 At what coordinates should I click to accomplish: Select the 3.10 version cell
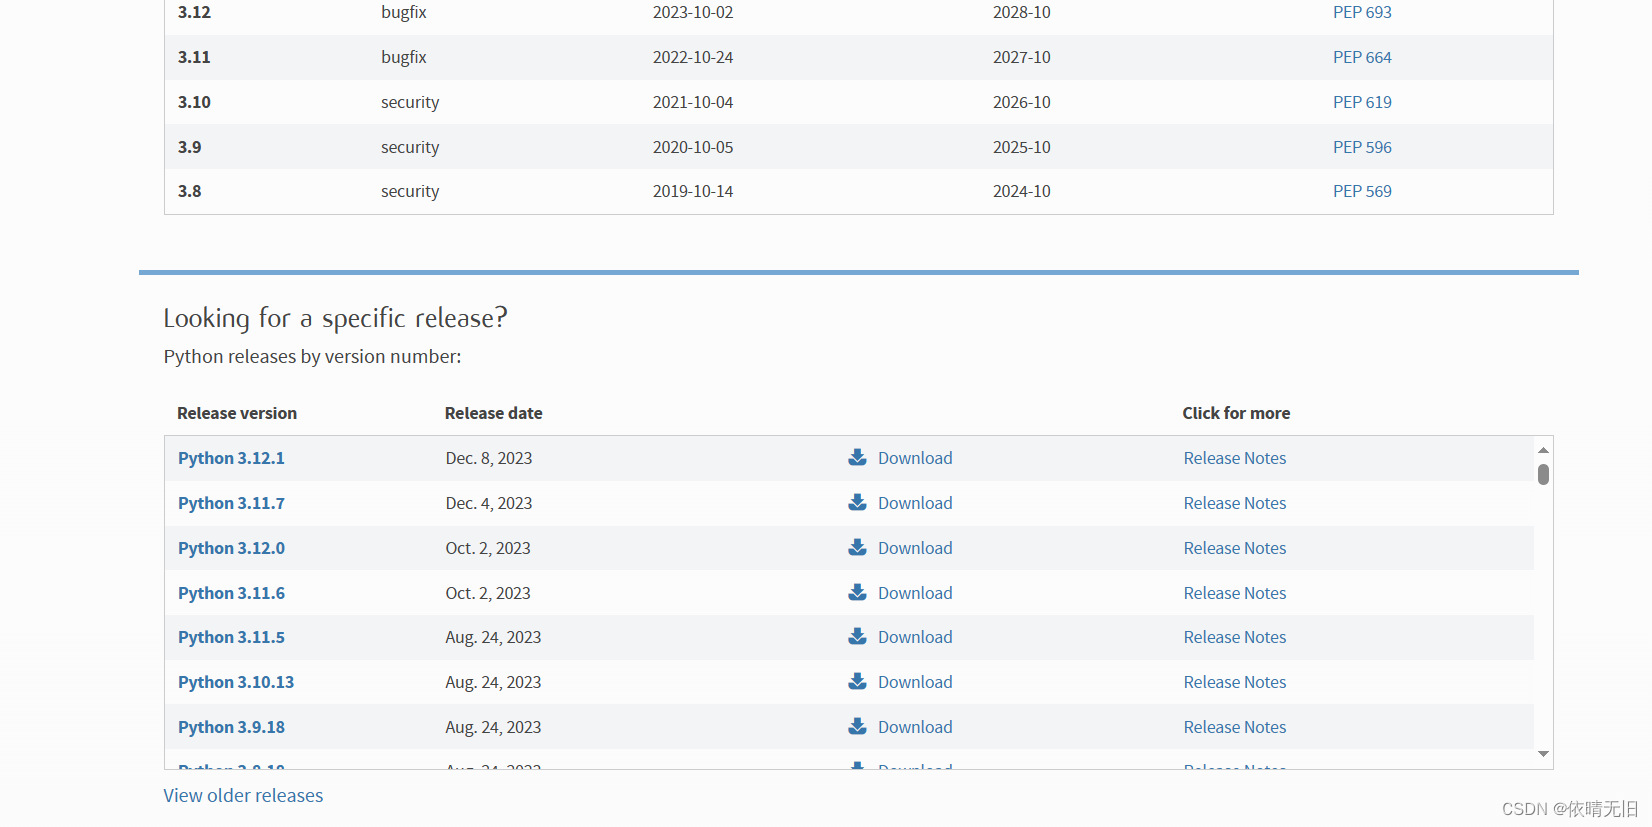coord(194,102)
